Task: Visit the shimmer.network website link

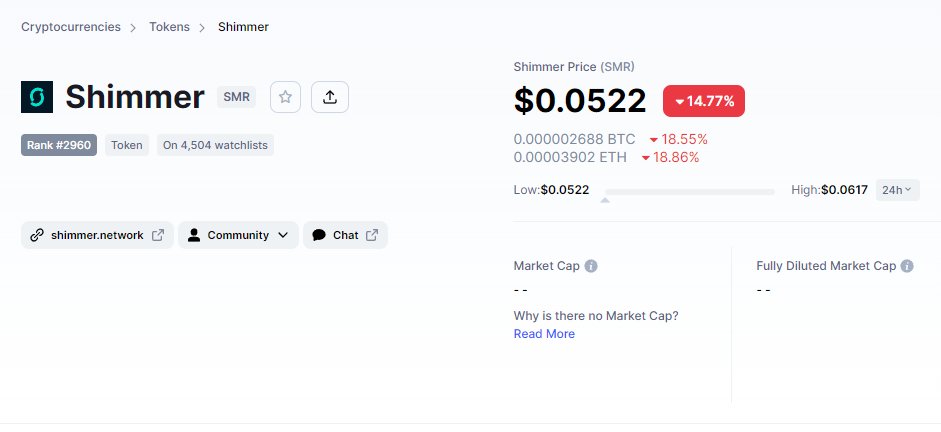Action: click(97, 235)
